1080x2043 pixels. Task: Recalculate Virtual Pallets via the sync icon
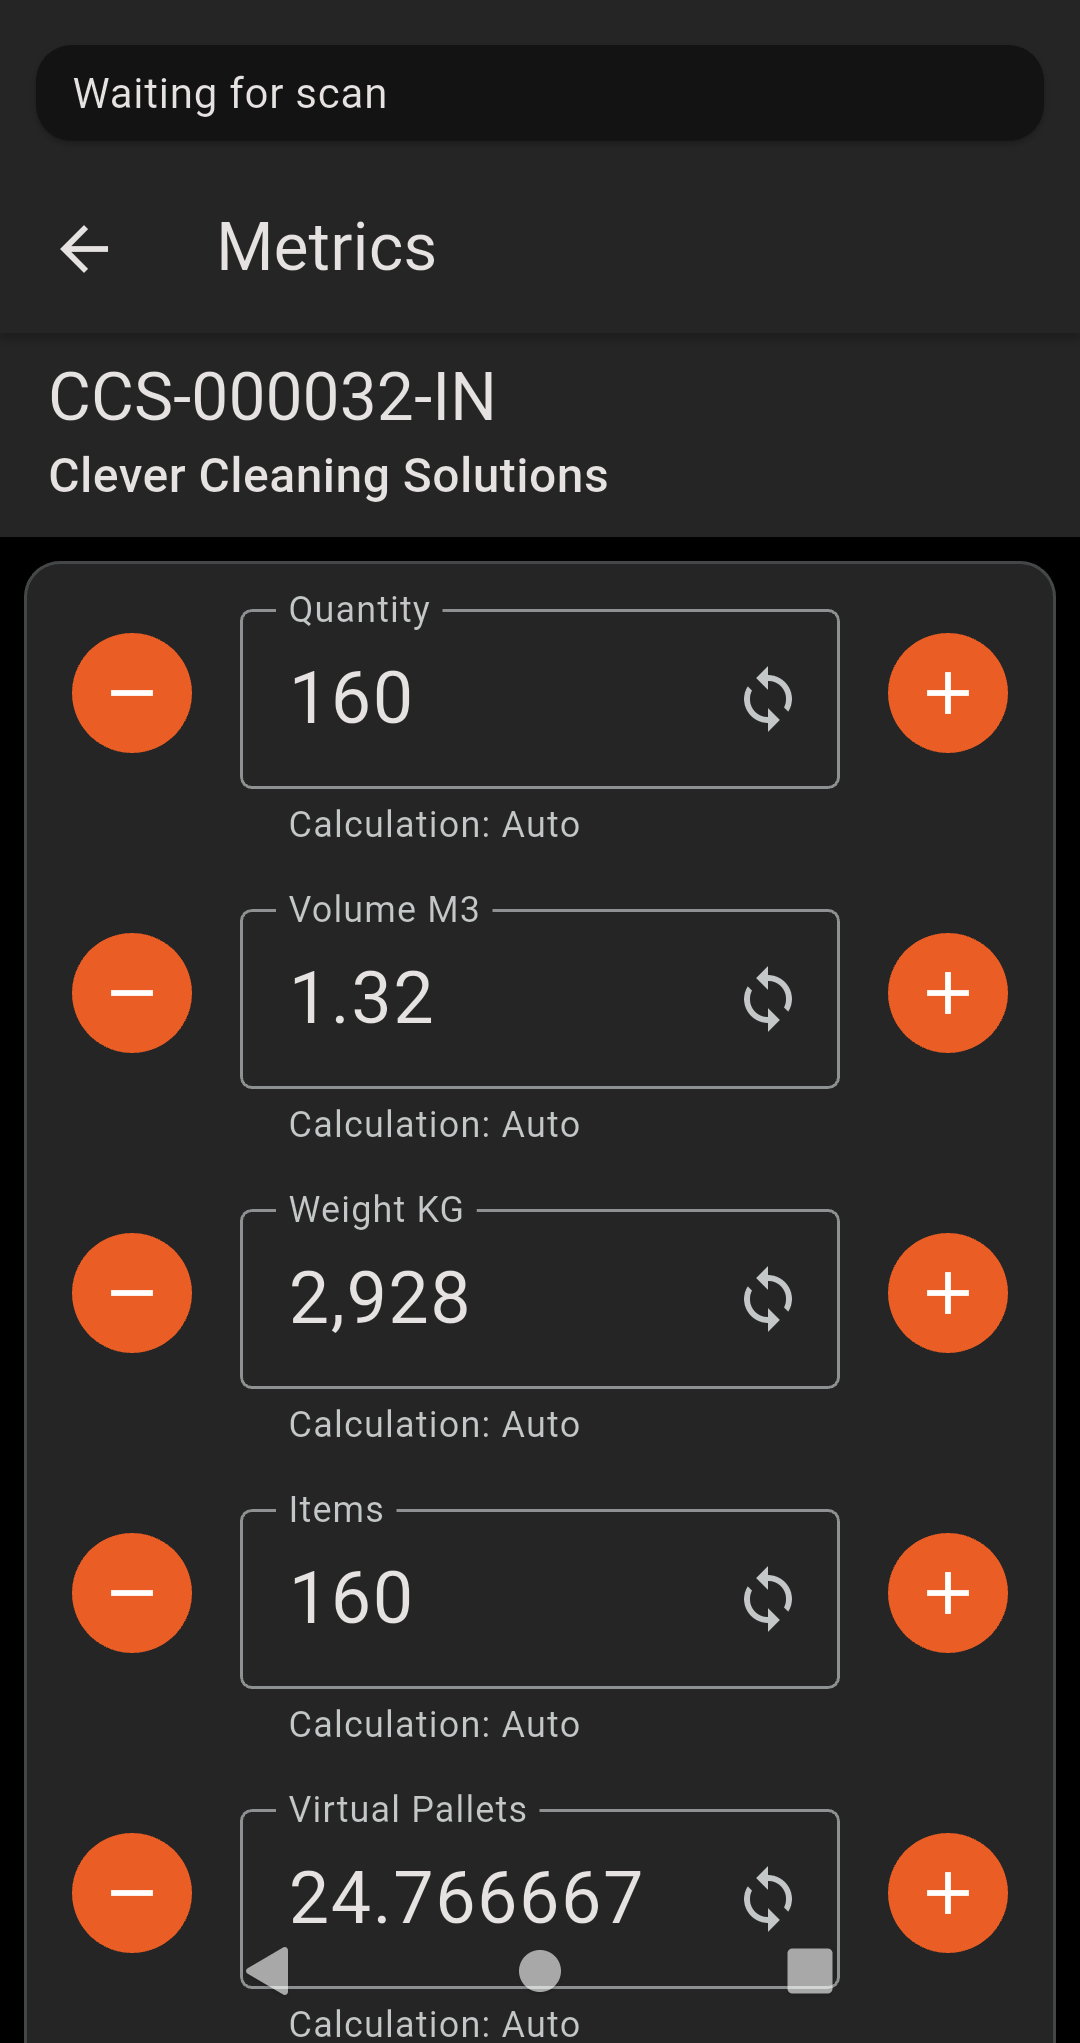768,1899
